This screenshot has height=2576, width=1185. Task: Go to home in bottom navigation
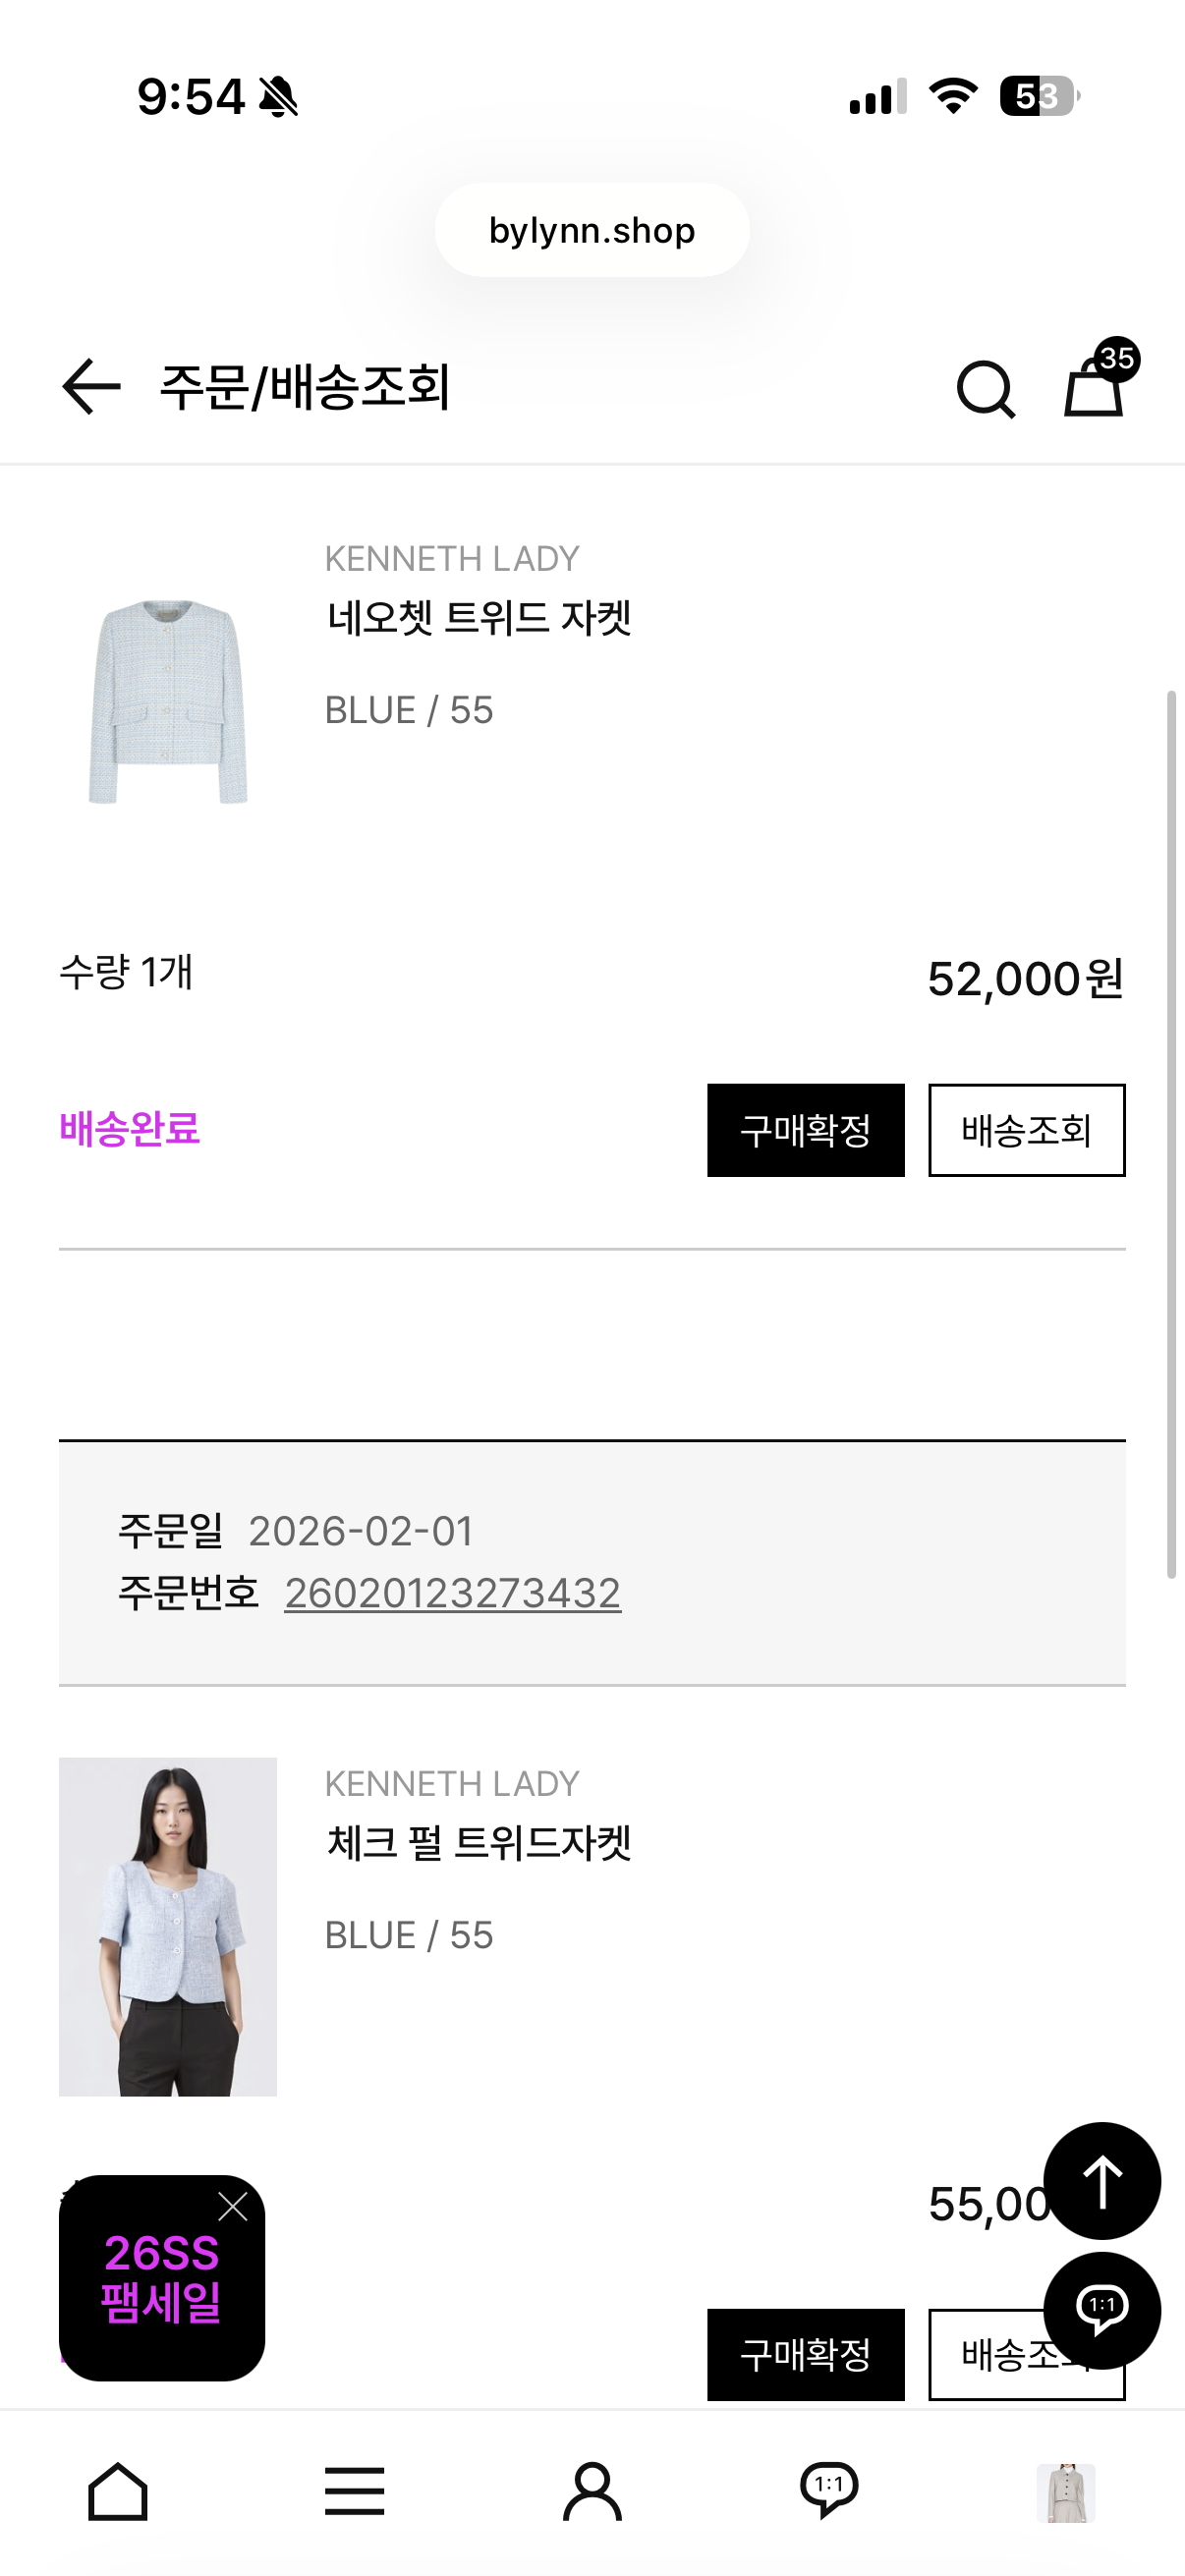(118, 2491)
